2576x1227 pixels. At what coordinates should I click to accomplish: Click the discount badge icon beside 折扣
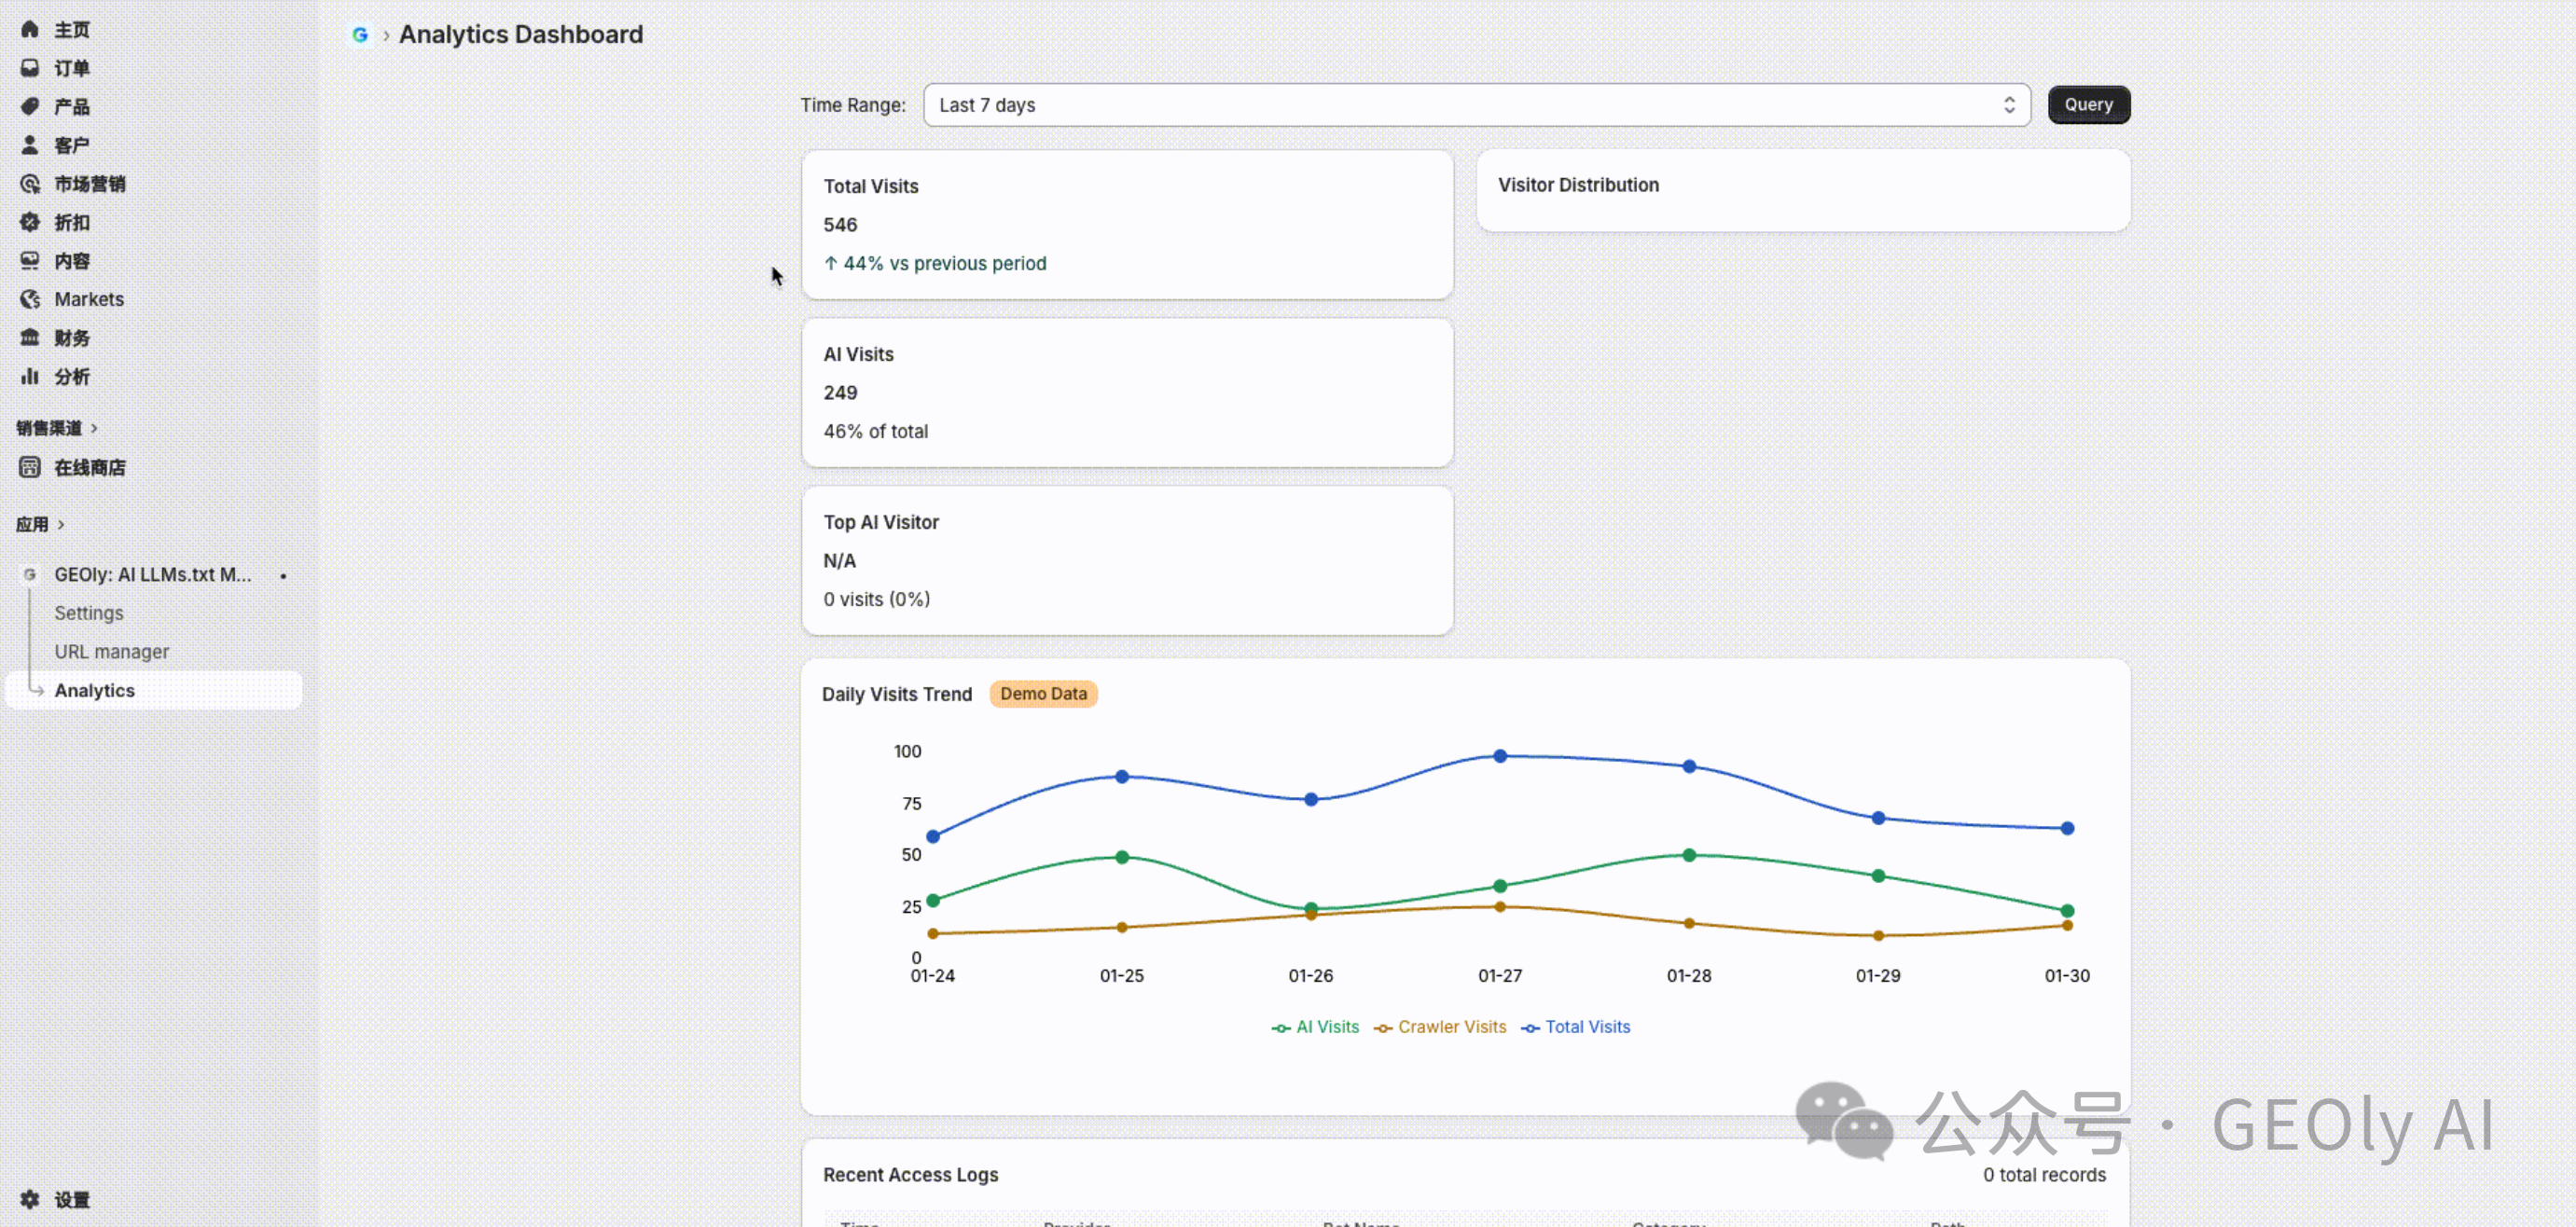(30, 222)
